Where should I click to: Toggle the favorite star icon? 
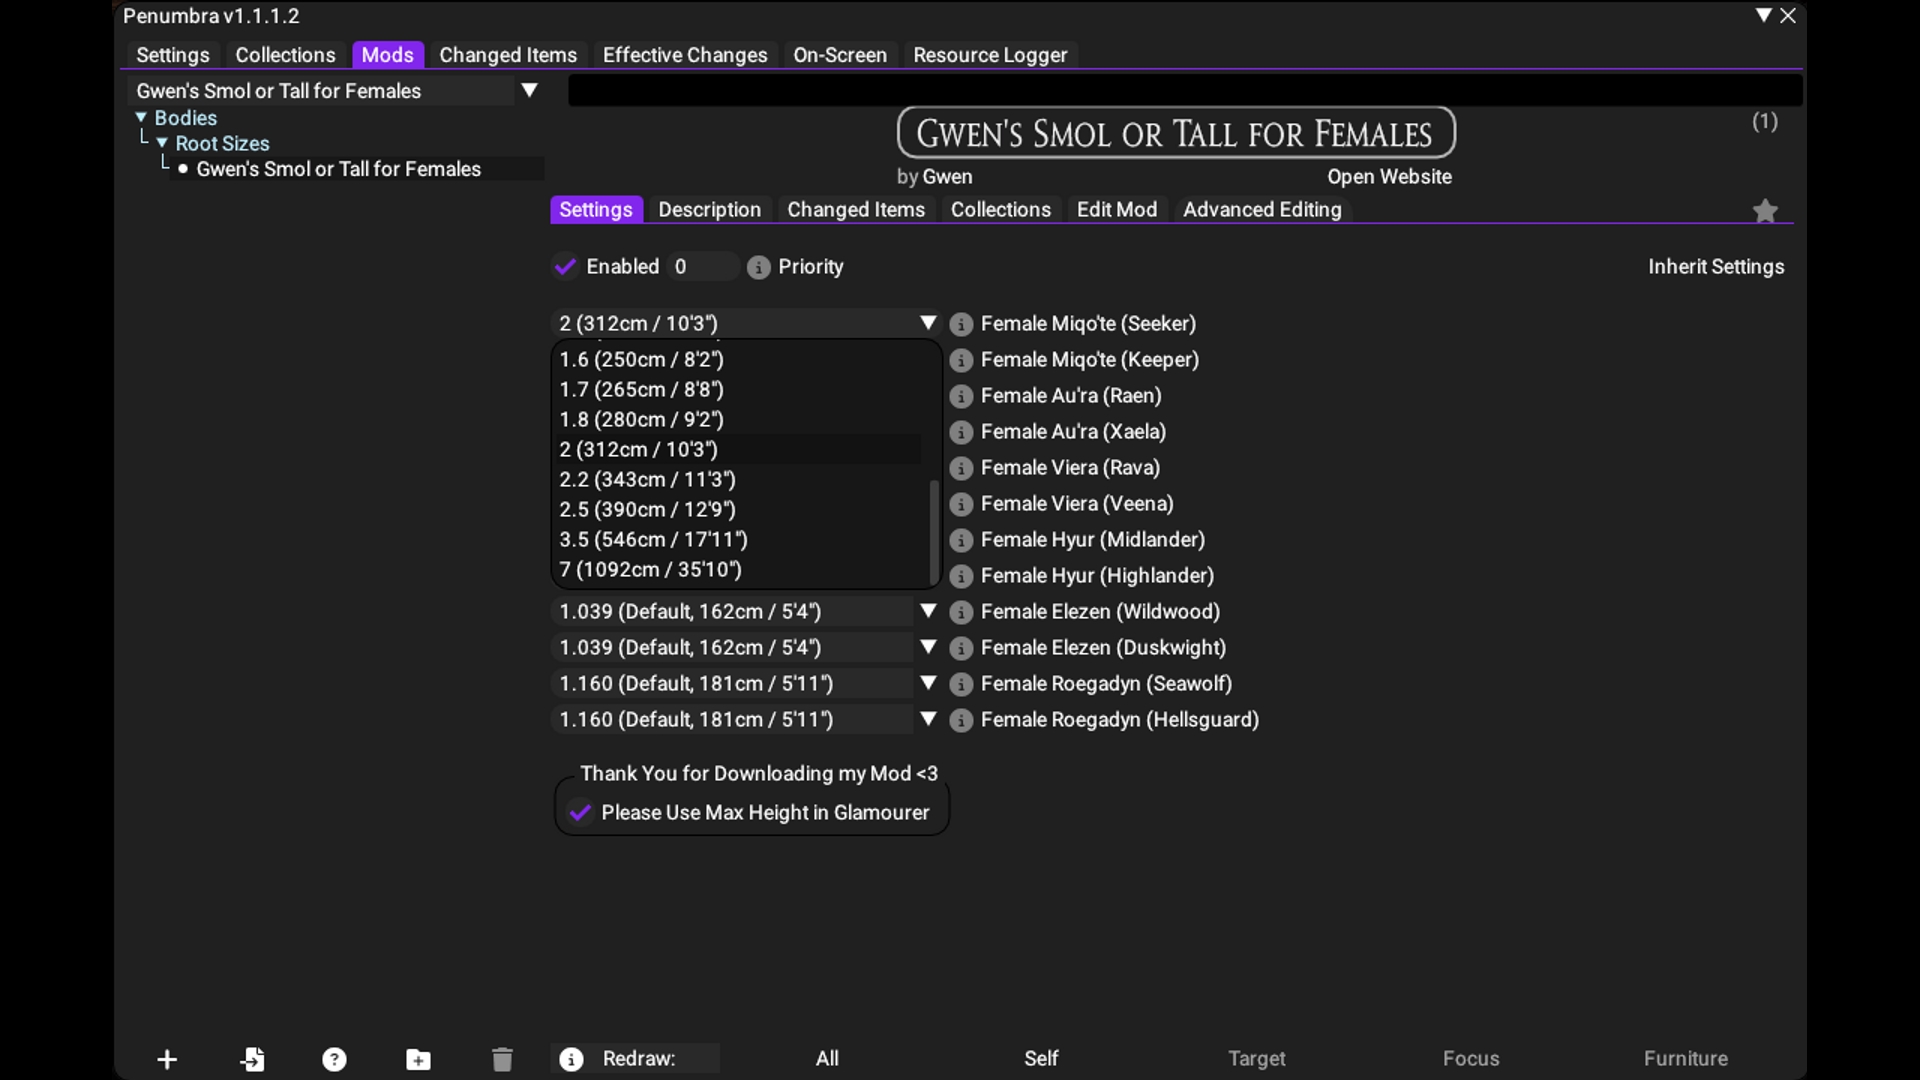1765,210
